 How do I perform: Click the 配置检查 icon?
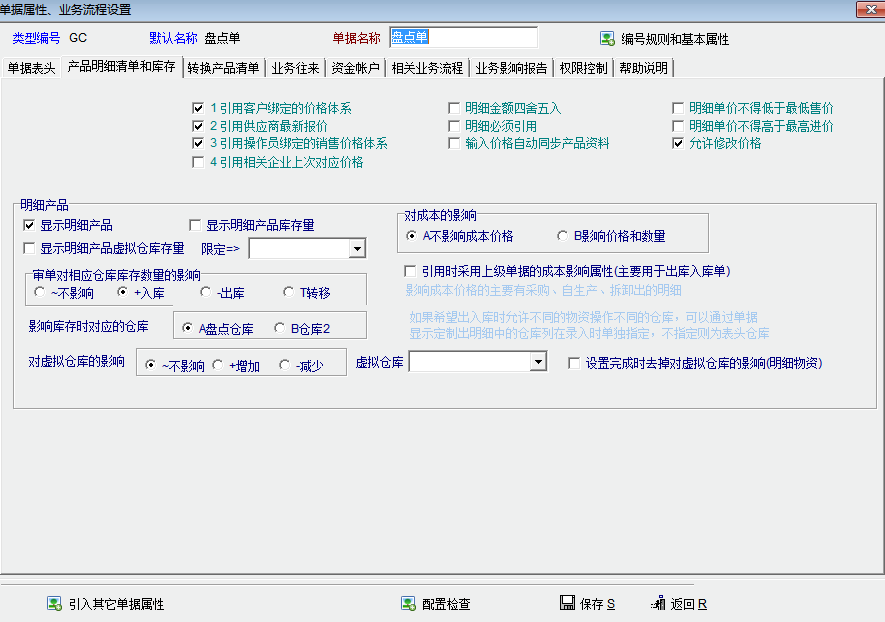[x=408, y=604]
